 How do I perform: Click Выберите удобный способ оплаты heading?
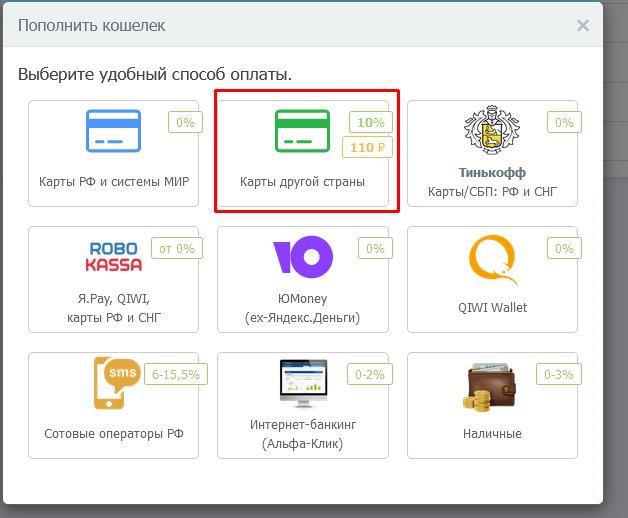(155, 75)
